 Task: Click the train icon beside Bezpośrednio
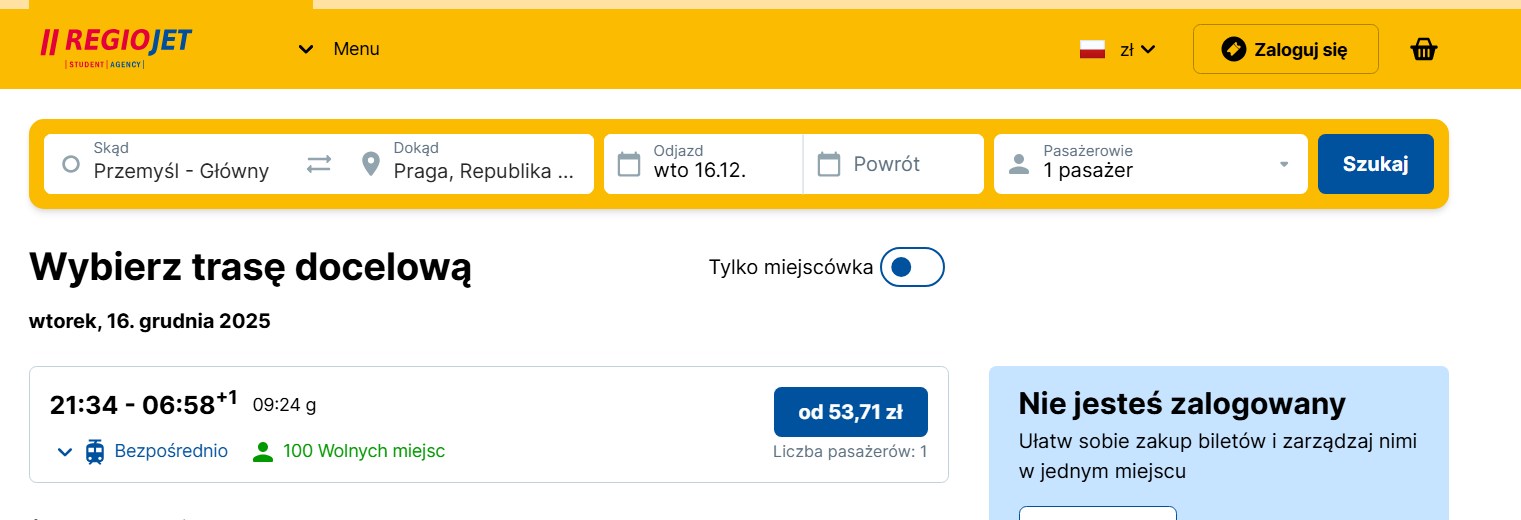point(95,452)
